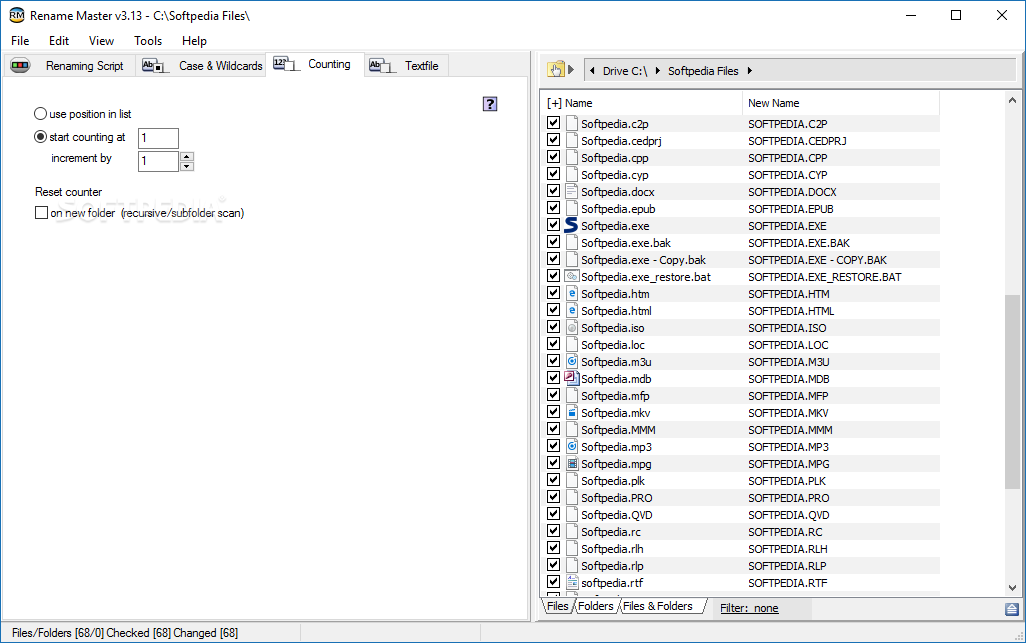Expand the arrow next to folder browse icon

571,70
